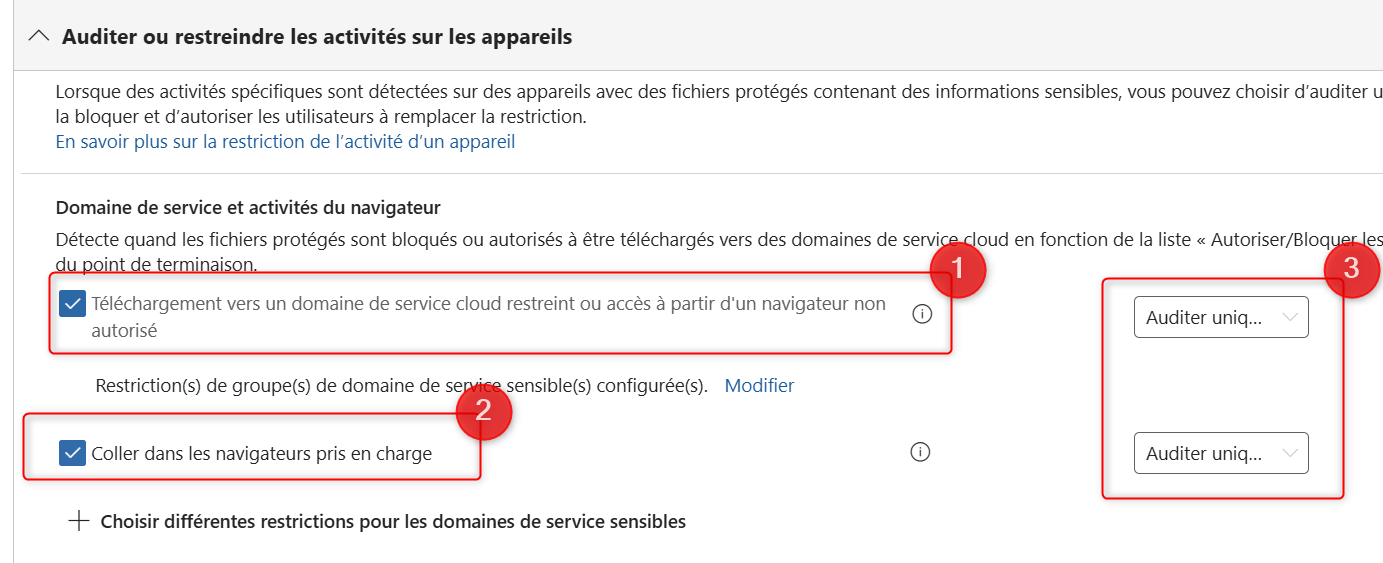This screenshot has height=563, width=1383.
Task: Click the chevron arrow of the upload action dropdown
Action: click(x=1290, y=317)
